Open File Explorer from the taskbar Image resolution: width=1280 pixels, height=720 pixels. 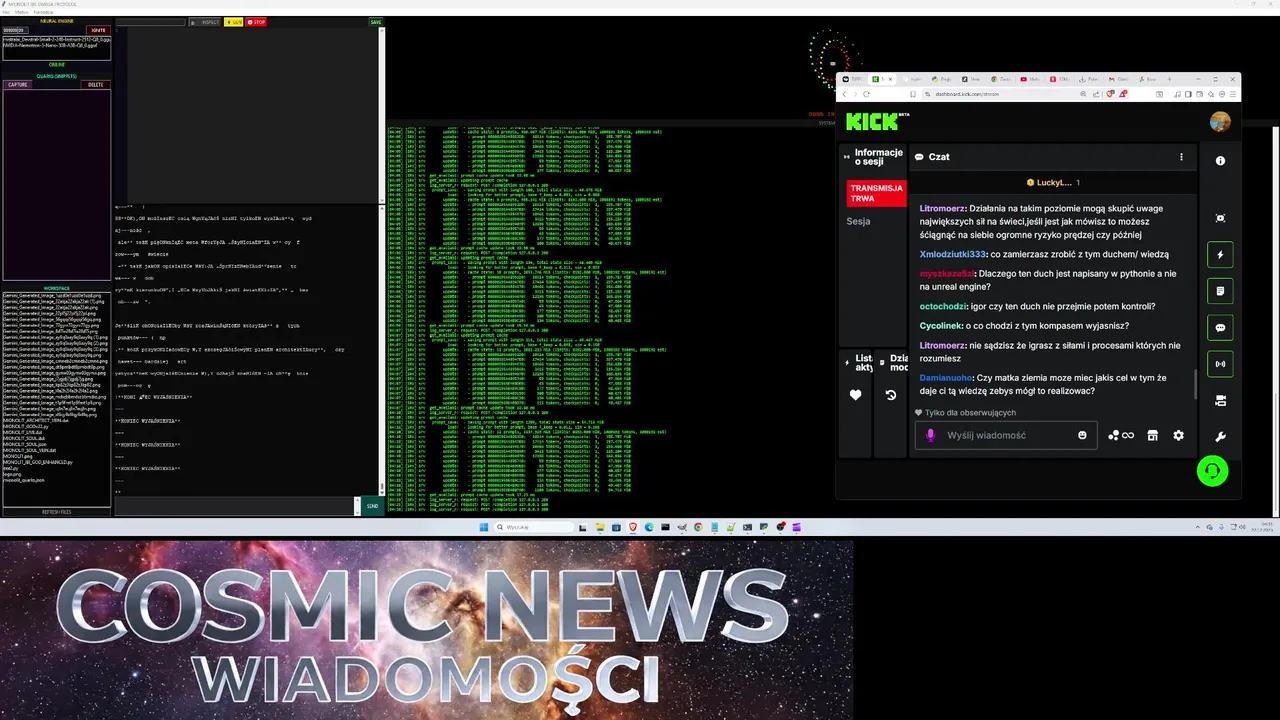pos(600,527)
